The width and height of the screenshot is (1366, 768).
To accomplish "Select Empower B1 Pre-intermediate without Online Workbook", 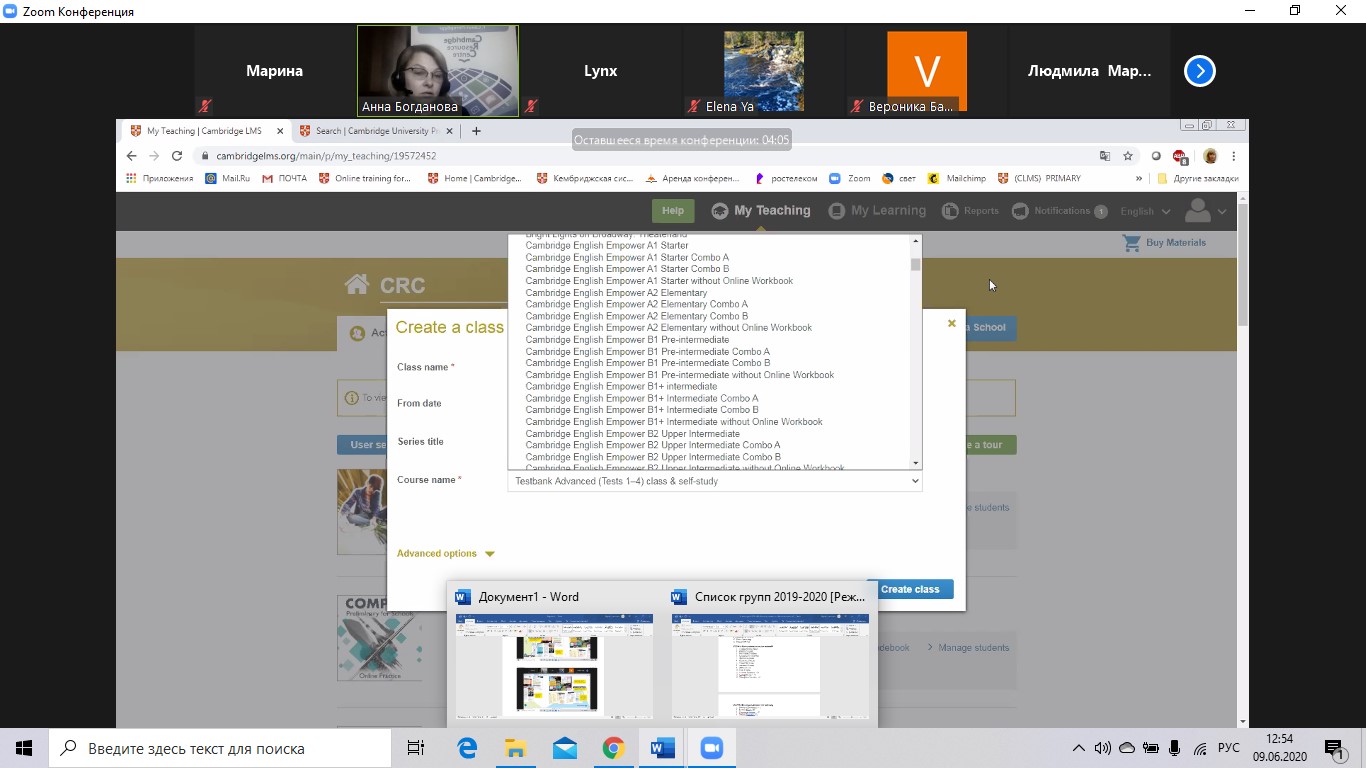I will click(x=680, y=375).
